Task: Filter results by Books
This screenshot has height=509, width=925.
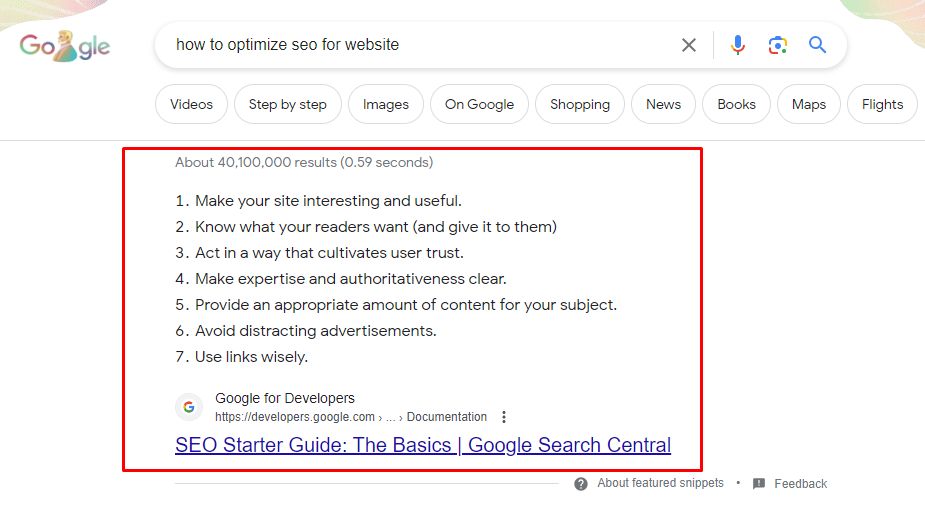Action: pos(736,104)
